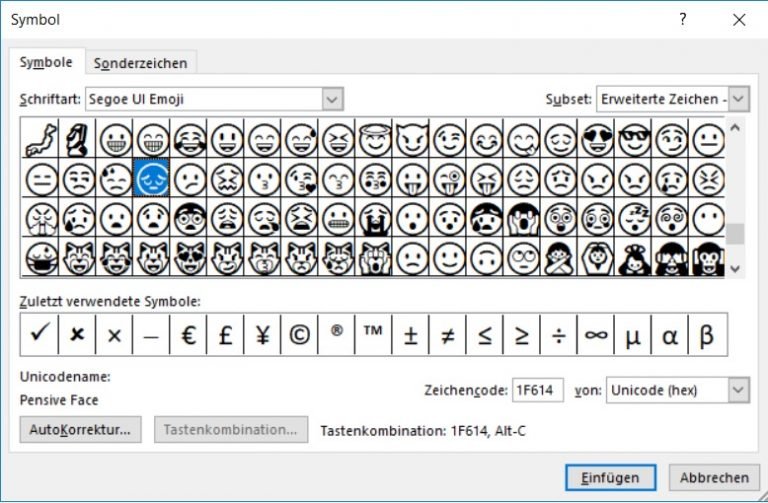Select the smirking face emoji

coord(672,139)
